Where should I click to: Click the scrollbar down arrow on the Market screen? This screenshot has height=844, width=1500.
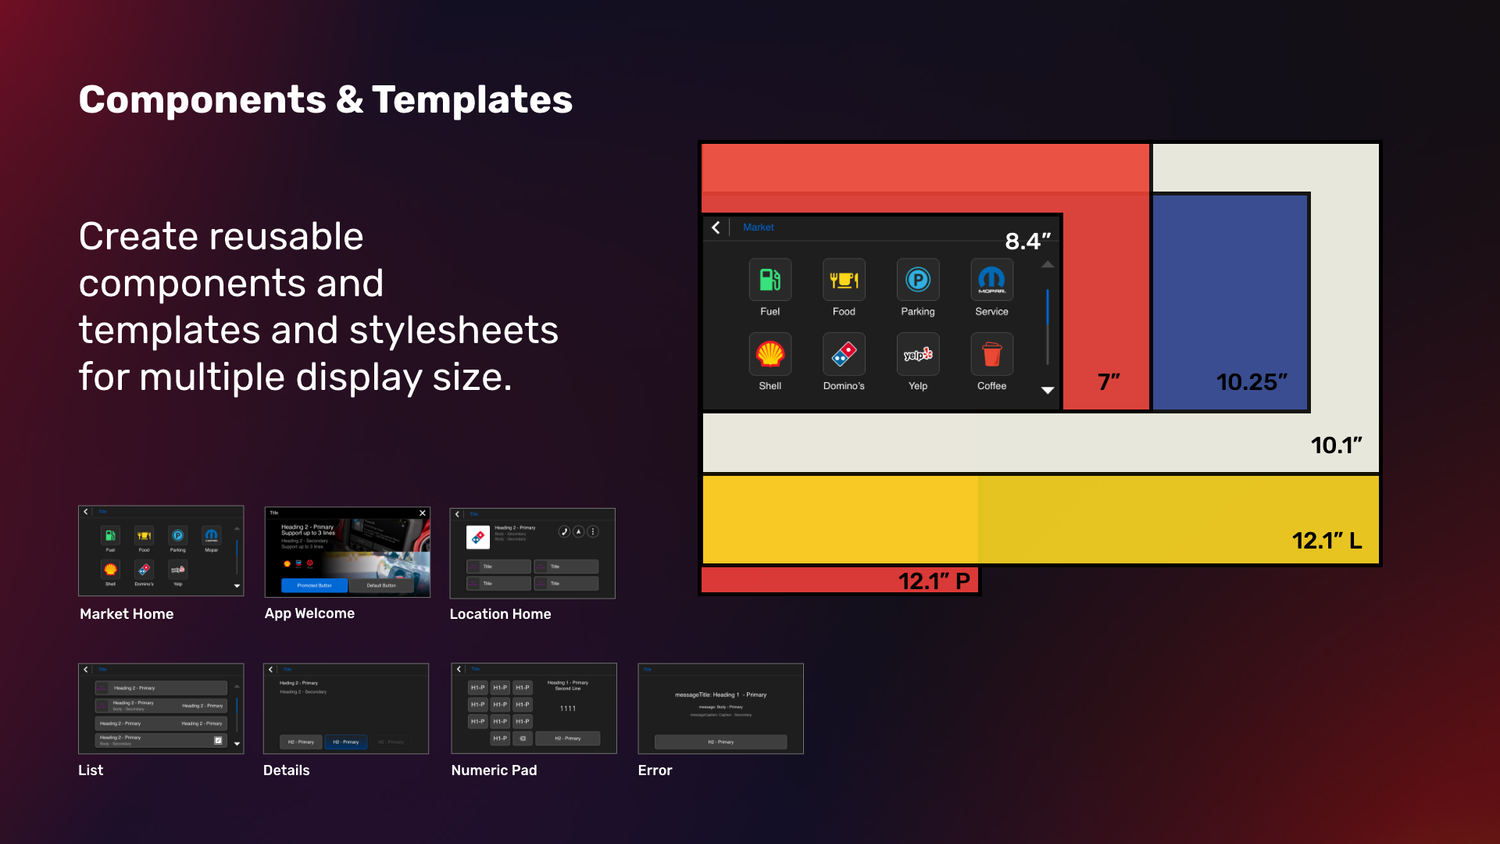pyautogui.click(x=1047, y=390)
